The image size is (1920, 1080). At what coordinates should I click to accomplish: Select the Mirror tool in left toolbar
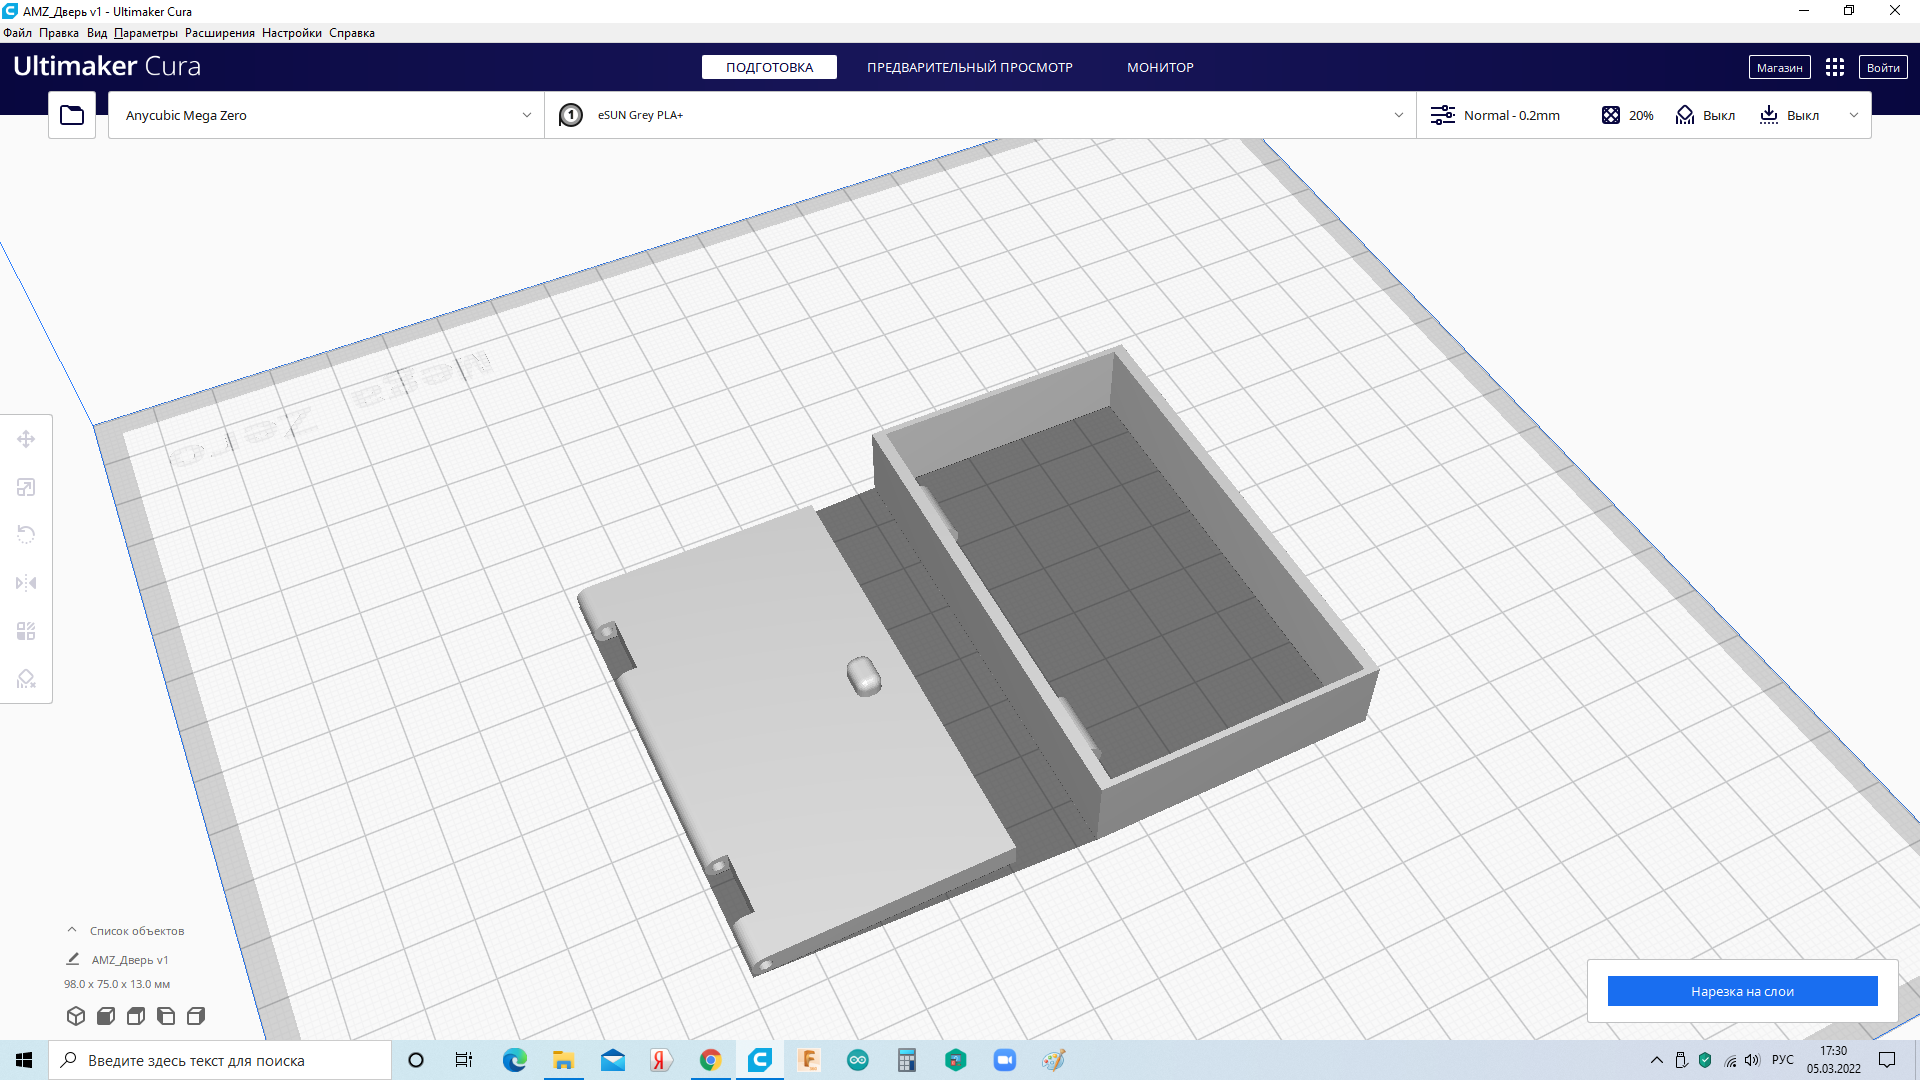(26, 583)
